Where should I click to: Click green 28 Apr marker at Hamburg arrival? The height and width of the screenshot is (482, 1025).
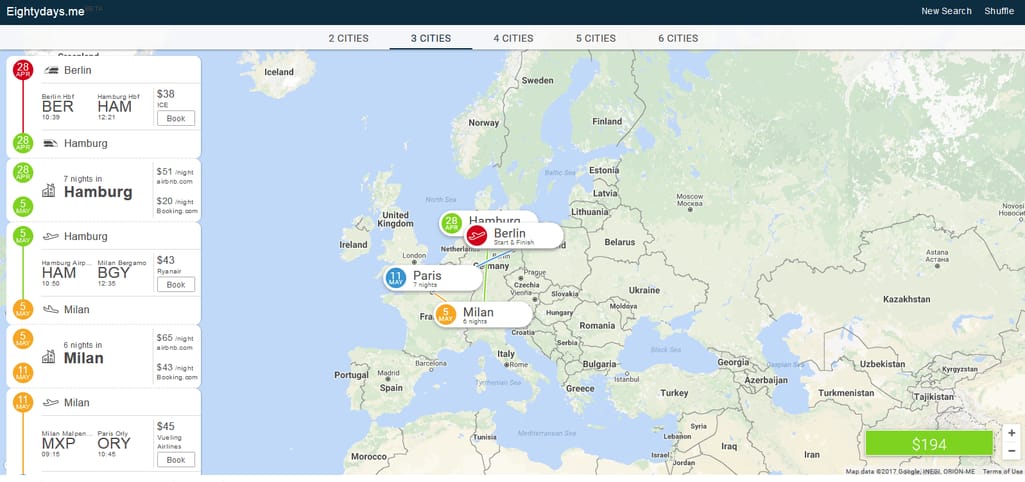[x=23, y=143]
